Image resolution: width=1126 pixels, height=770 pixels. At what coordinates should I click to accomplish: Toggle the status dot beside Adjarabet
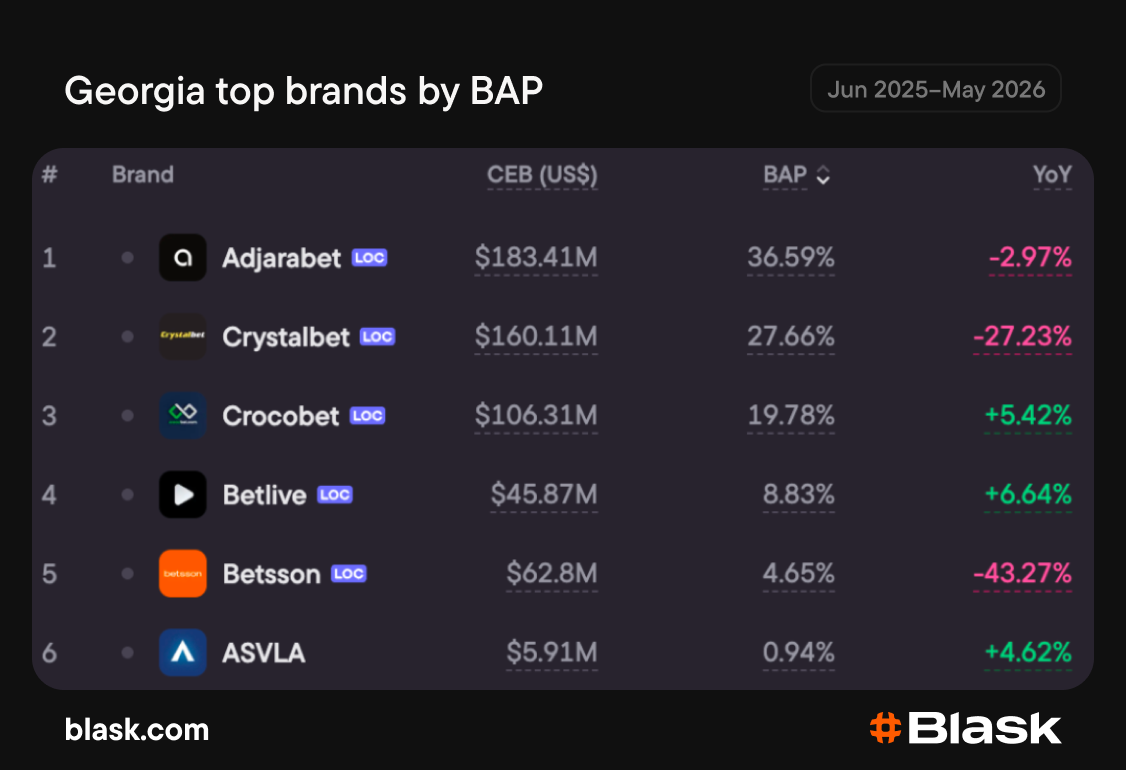point(128,257)
